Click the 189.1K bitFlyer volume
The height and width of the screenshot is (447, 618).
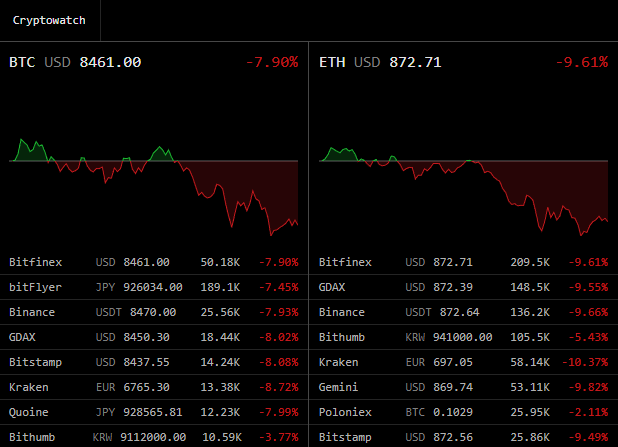220,287
